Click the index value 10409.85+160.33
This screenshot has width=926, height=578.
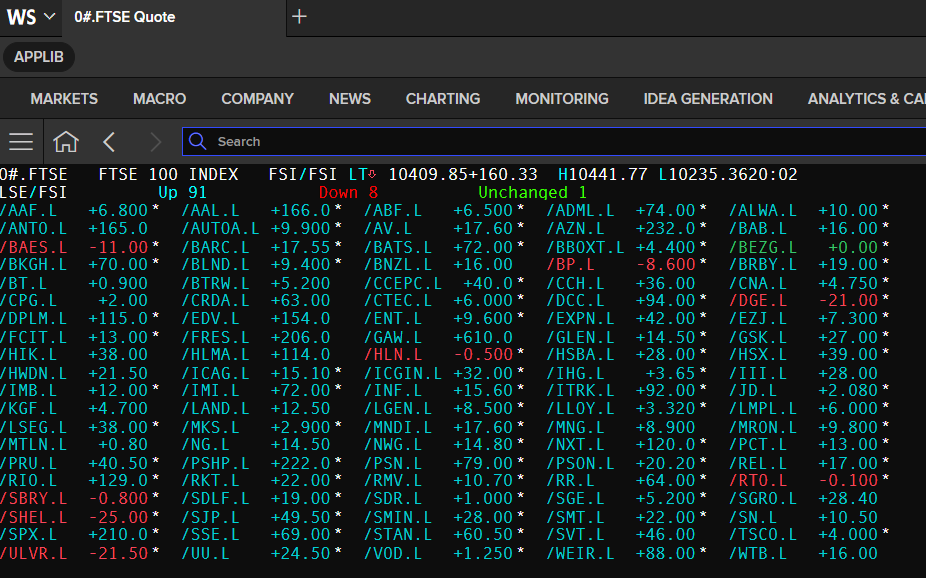pos(463,175)
